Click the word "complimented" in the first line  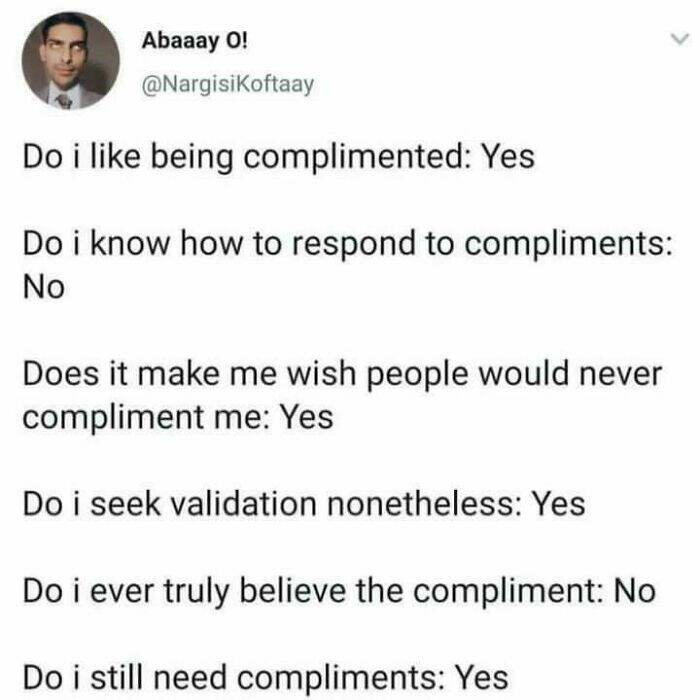click(x=367, y=157)
